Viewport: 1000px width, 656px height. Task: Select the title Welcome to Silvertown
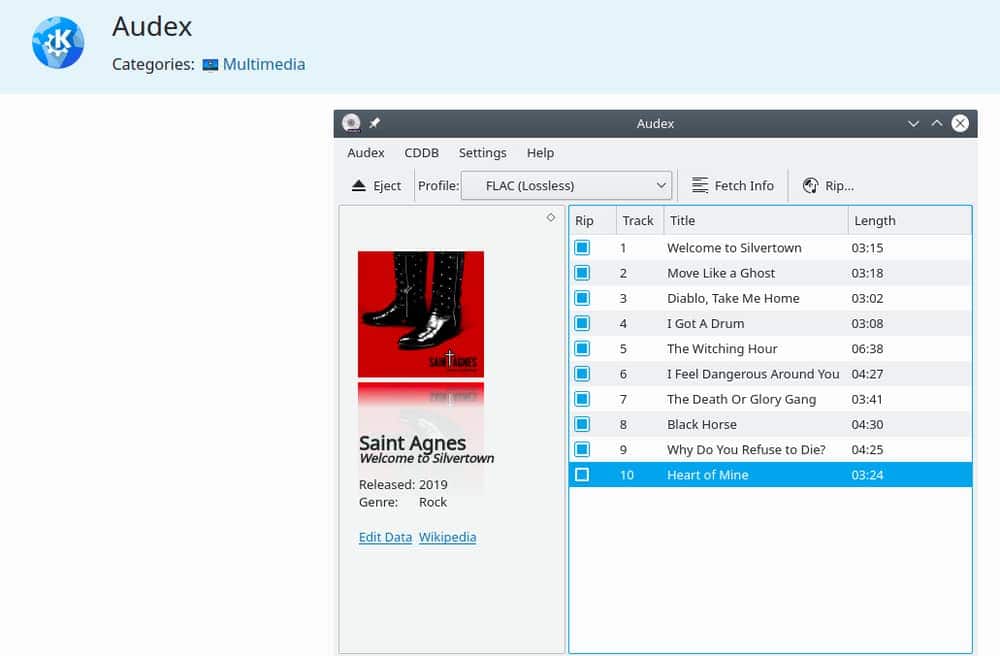point(734,248)
